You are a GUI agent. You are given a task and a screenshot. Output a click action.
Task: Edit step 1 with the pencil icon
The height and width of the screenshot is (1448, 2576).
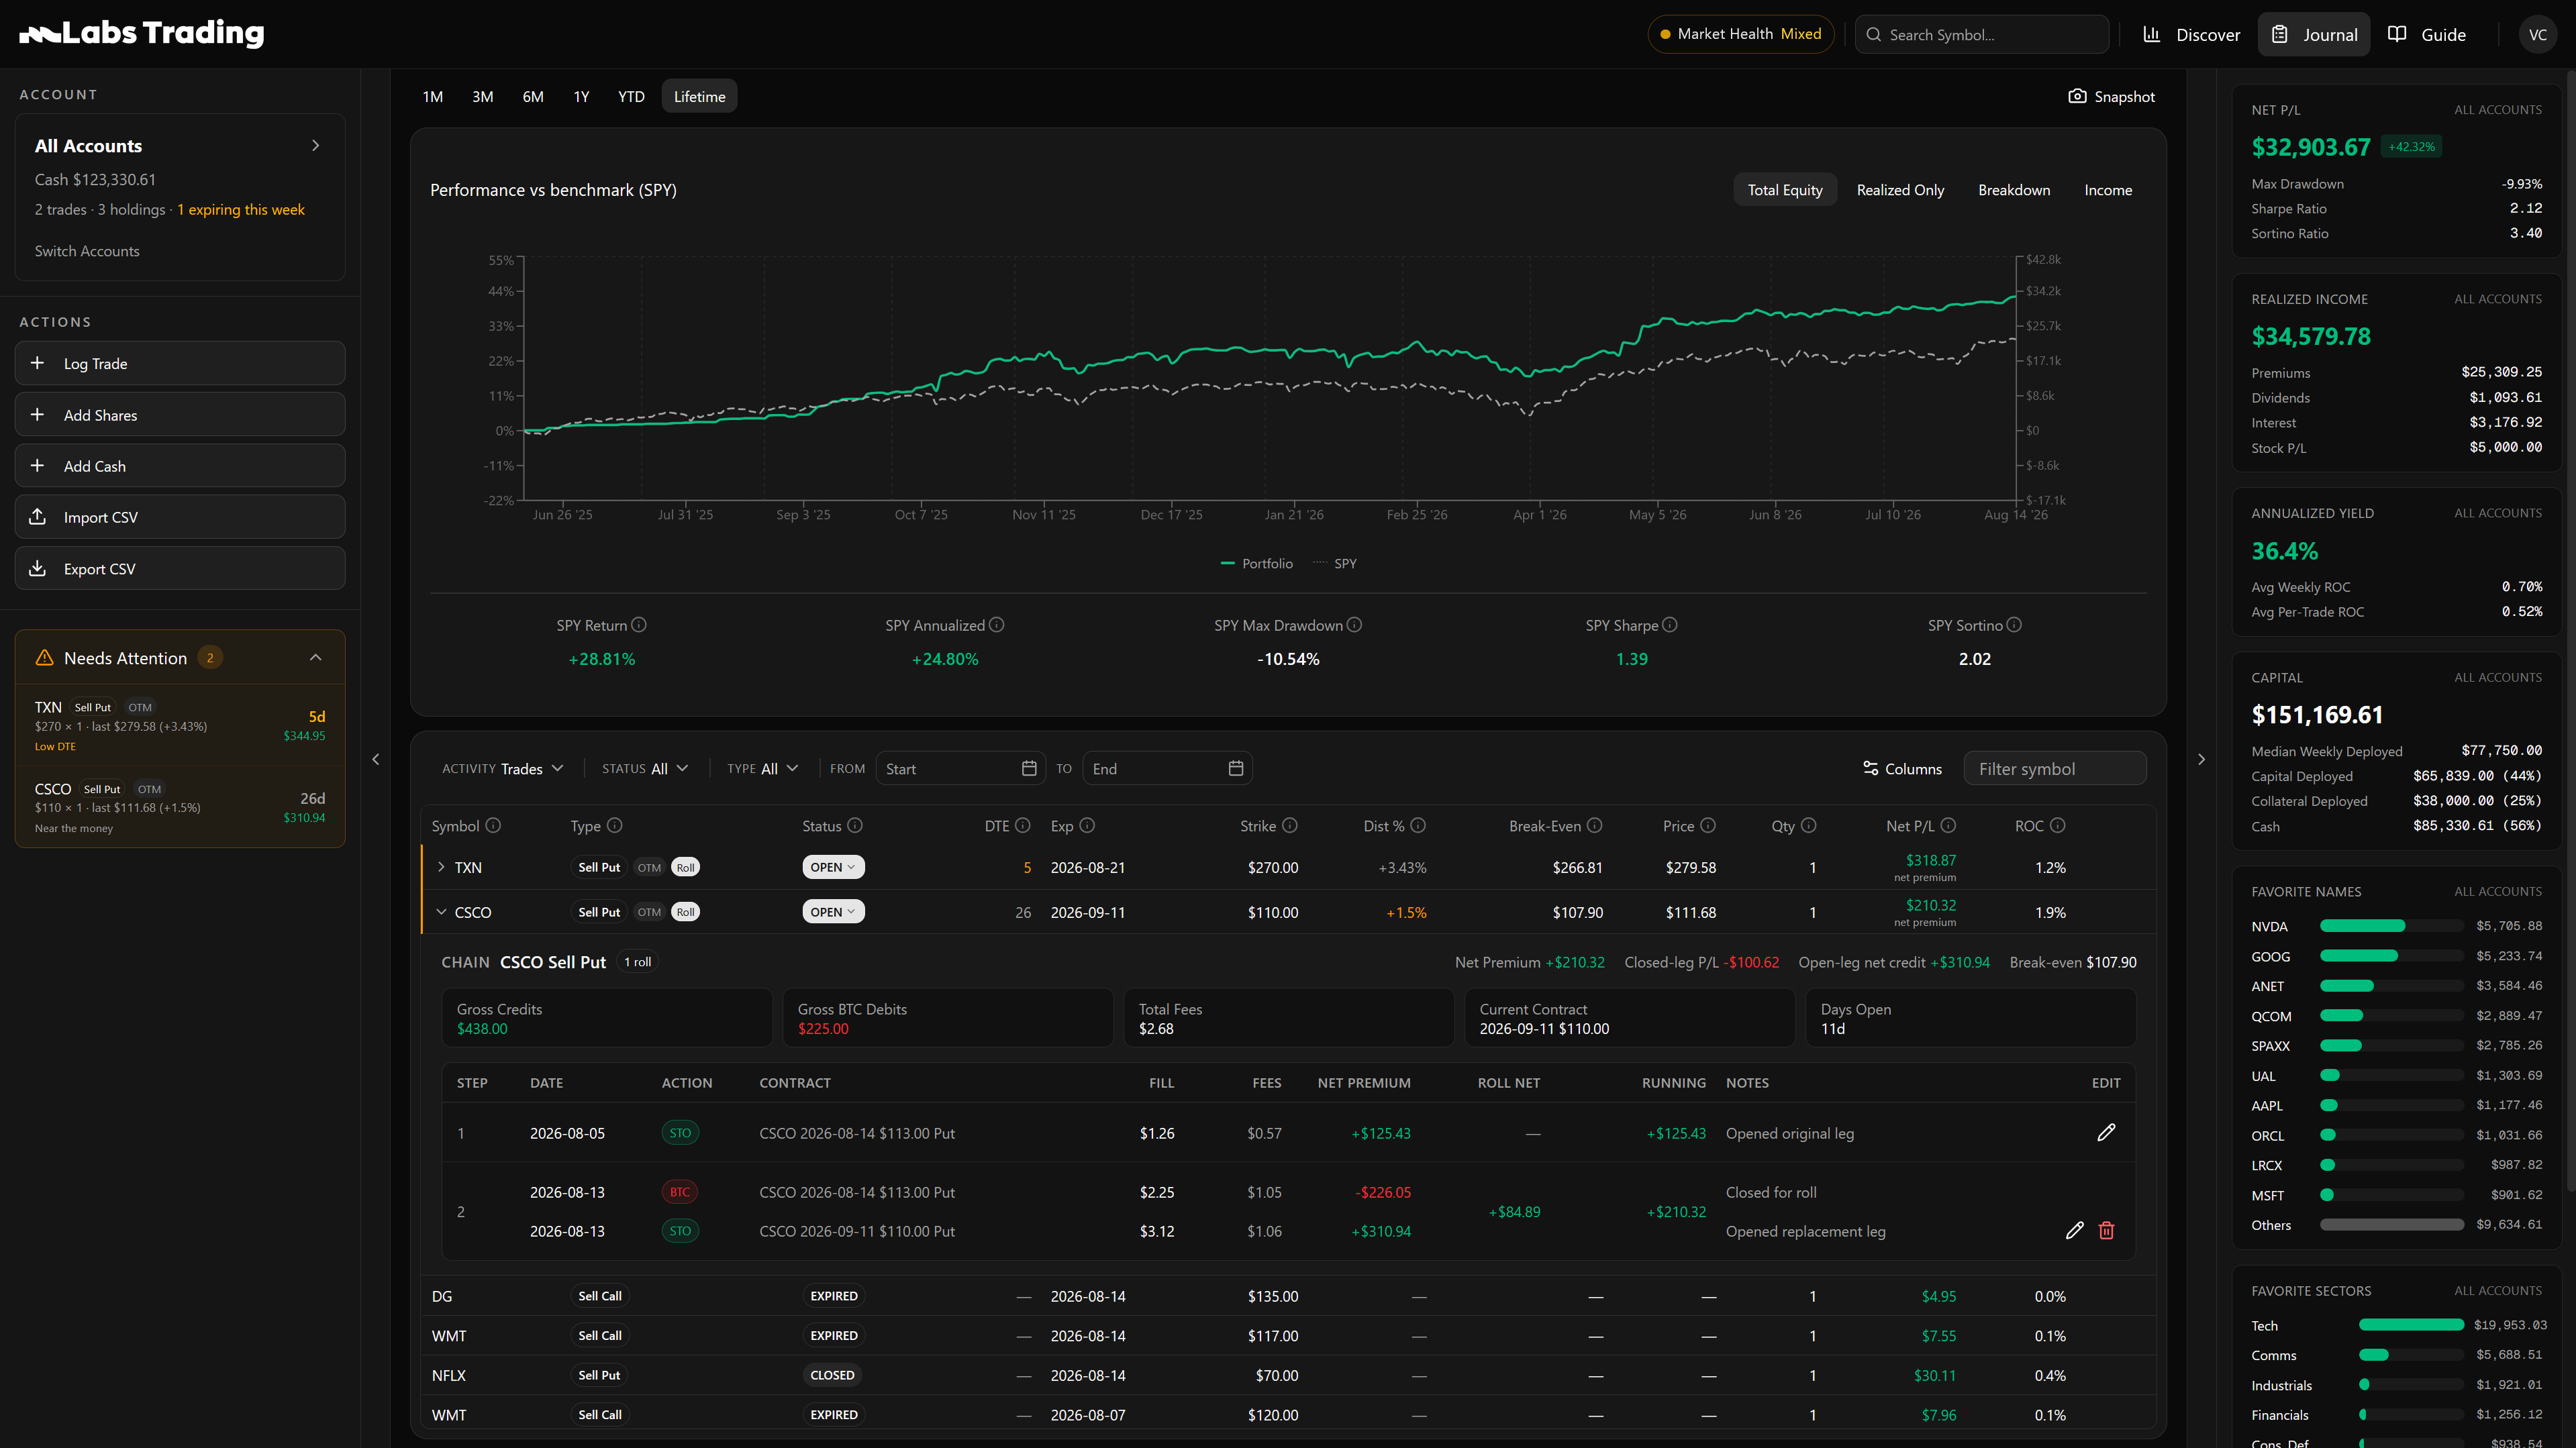pos(2106,1132)
